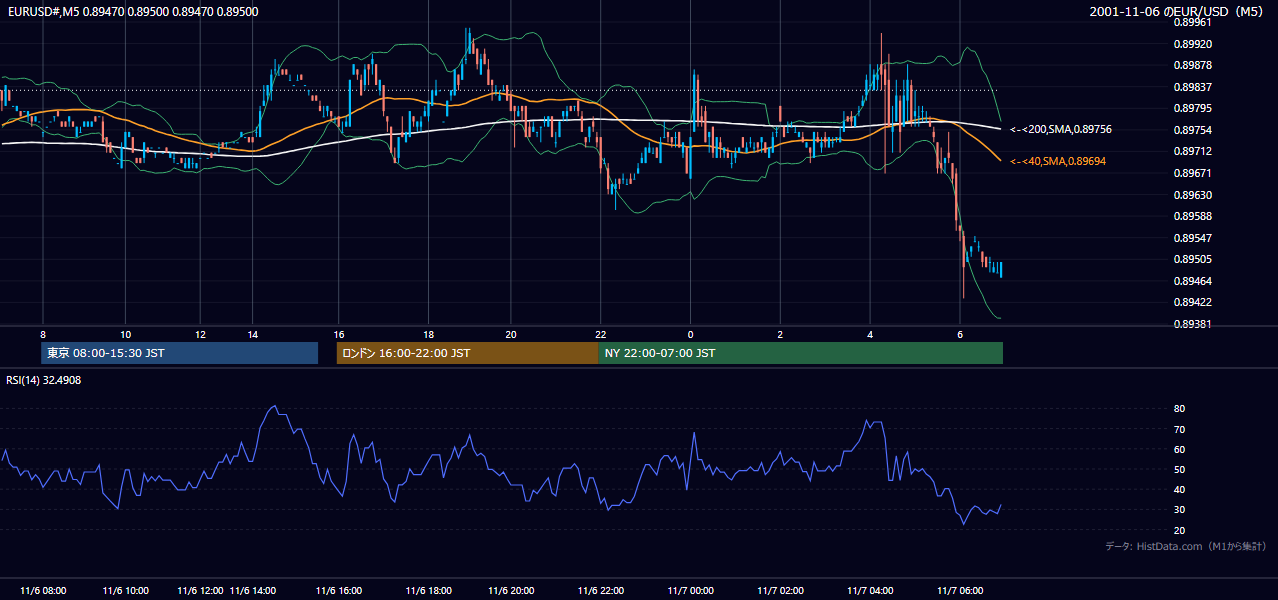Image resolution: width=1278 pixels, height=600 pixels.
Task: Click the bottom time label 11/6 08:00
Action: tap(42, 590)
